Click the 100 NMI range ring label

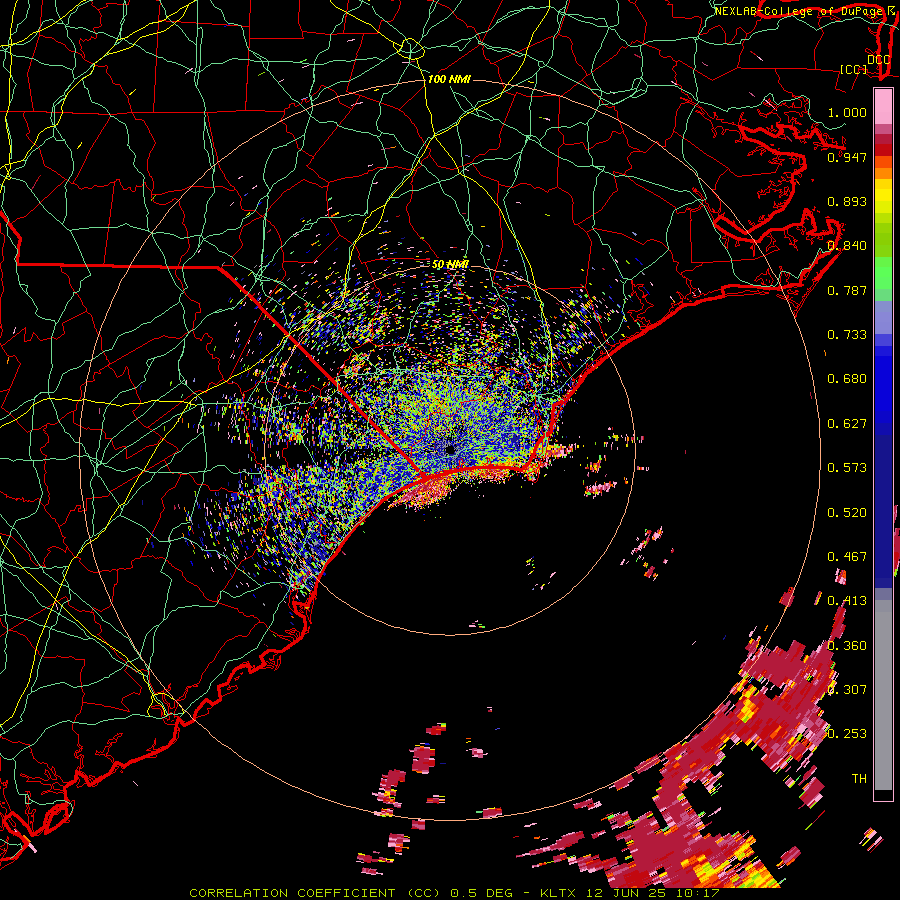point(449,79)
